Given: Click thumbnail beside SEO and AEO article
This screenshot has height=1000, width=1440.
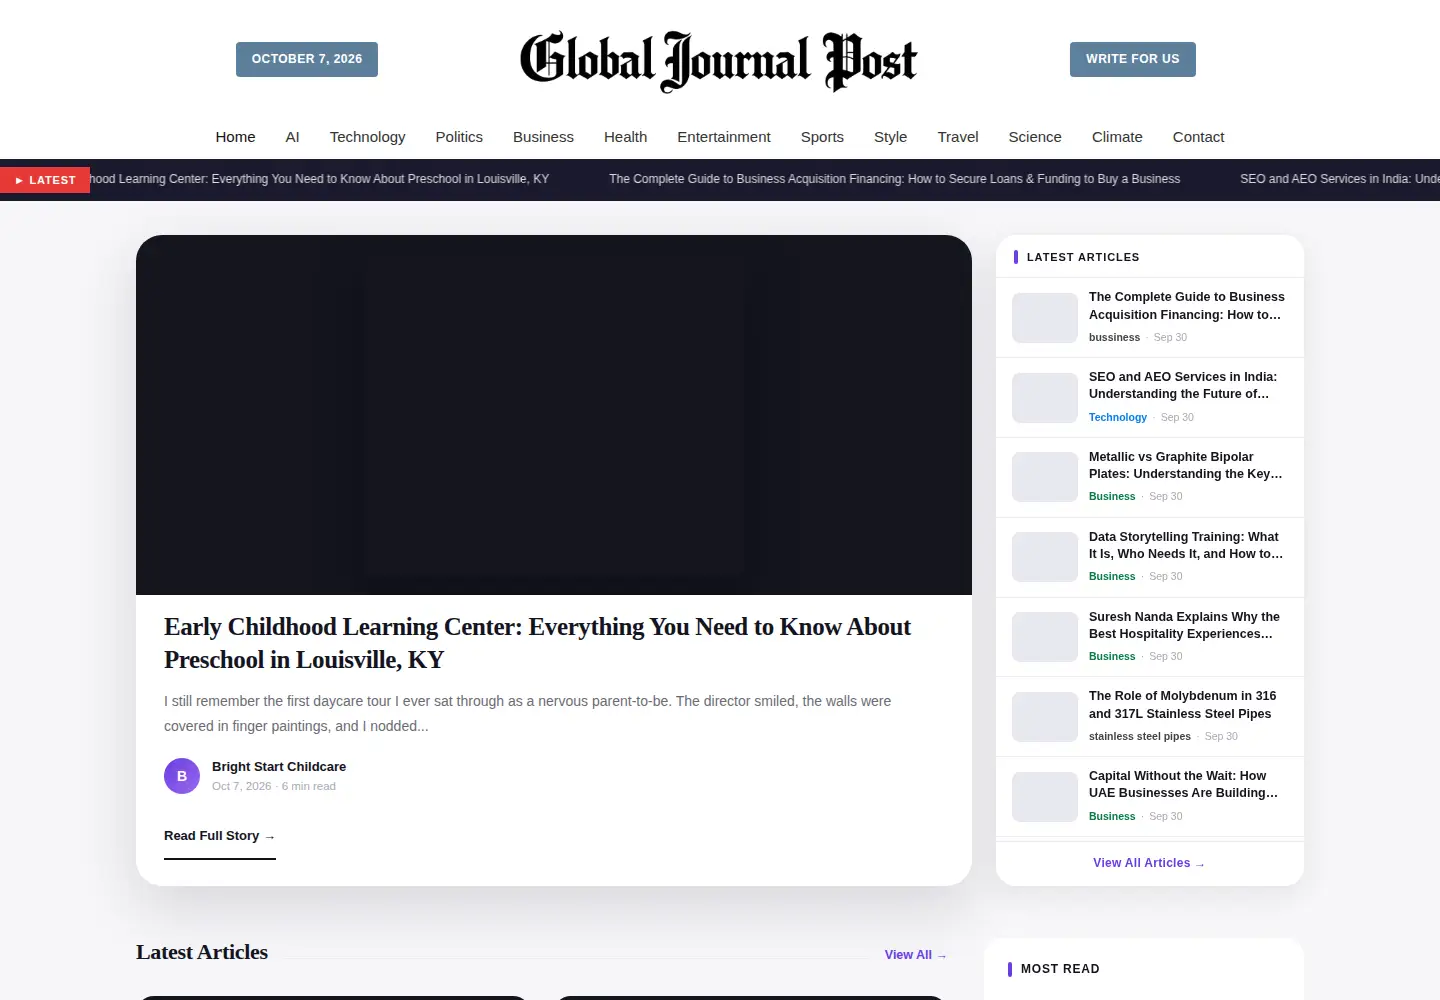Looking at the screenshot, I should [1045, 397].
